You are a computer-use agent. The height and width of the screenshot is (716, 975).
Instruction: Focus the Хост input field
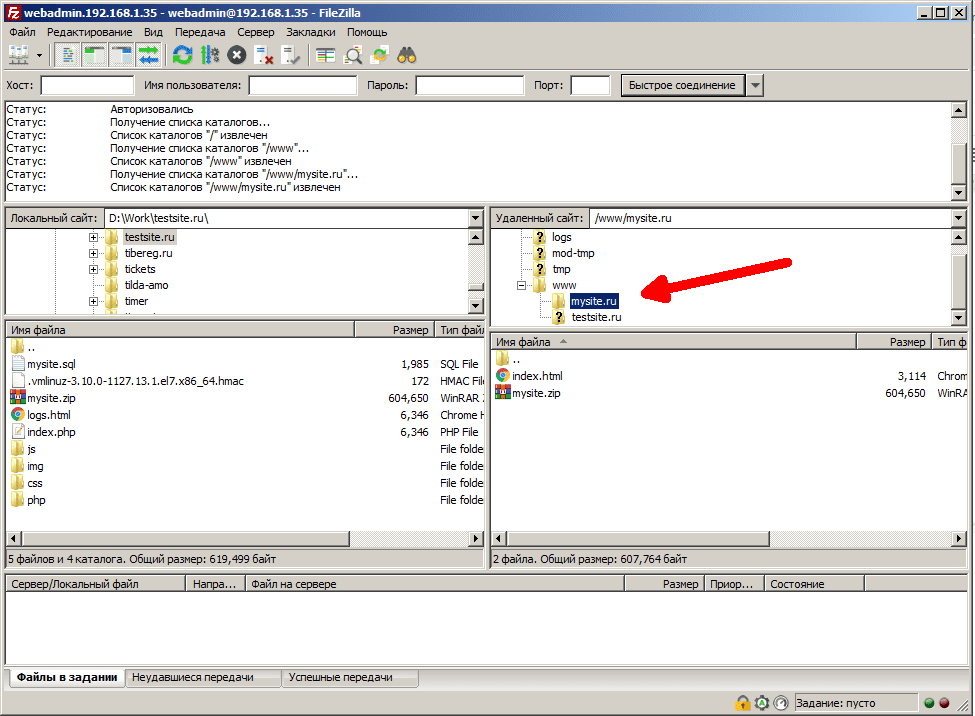point(87,85)
